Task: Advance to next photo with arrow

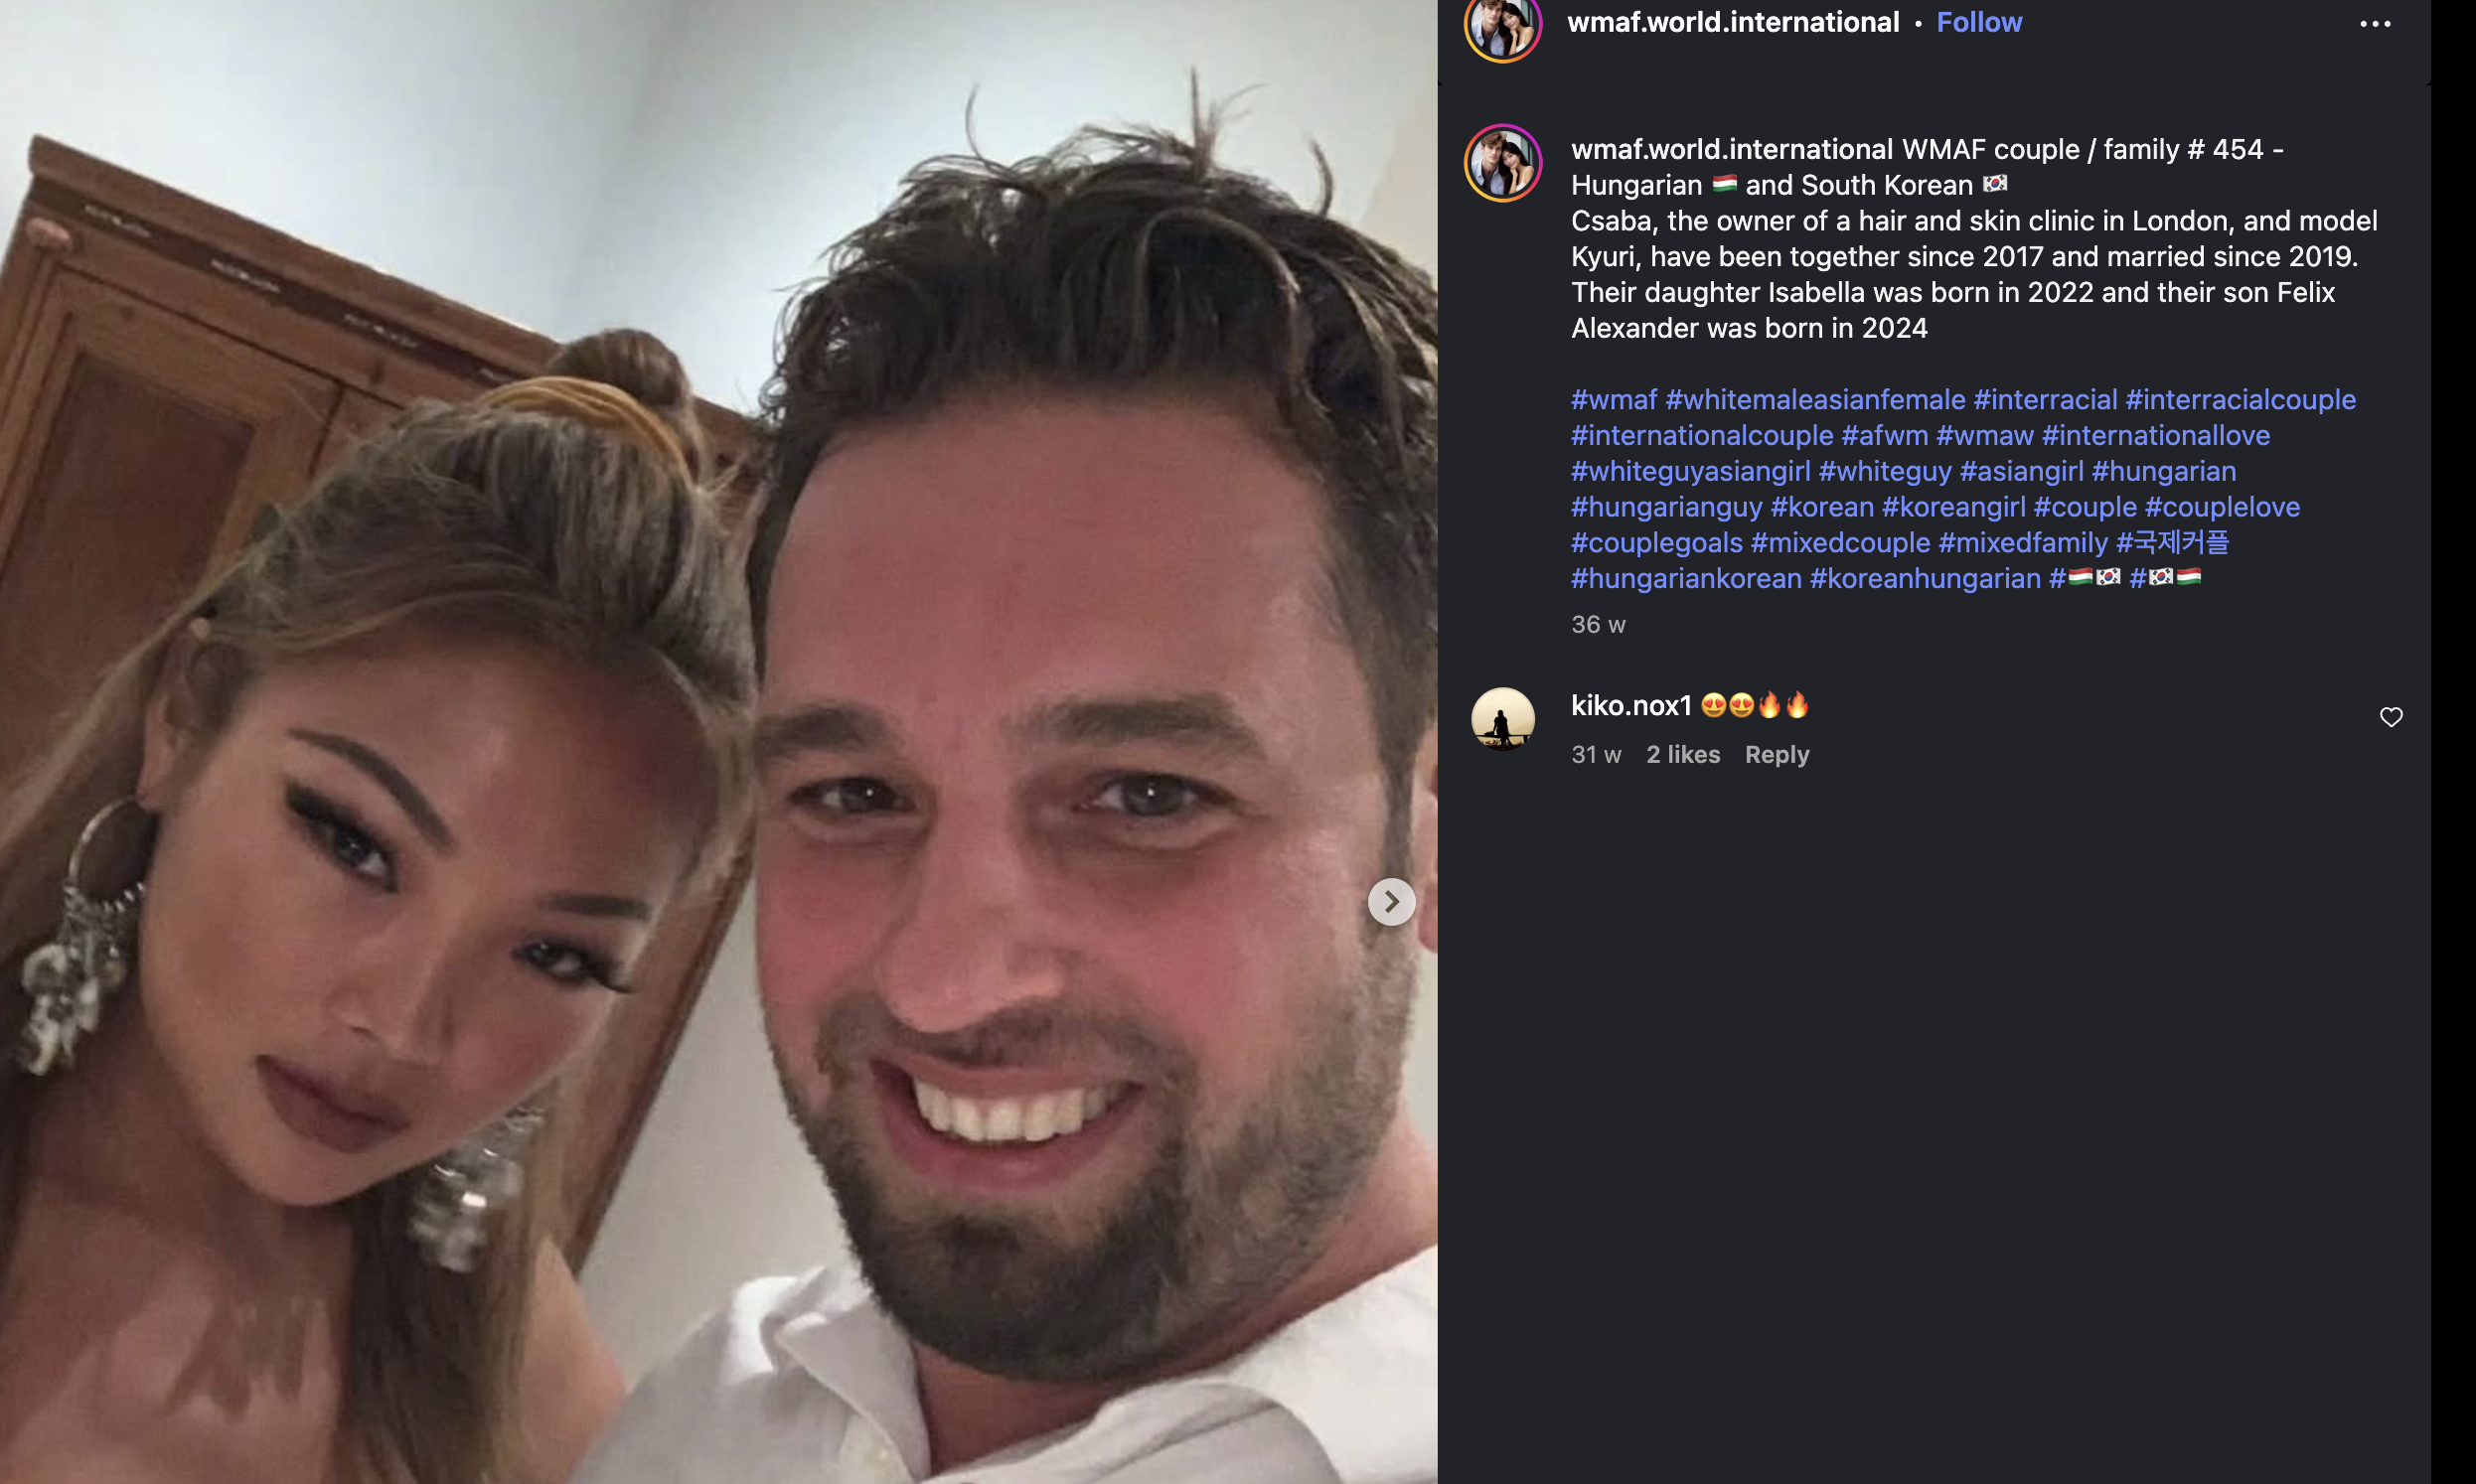Action: (1391, 902)
